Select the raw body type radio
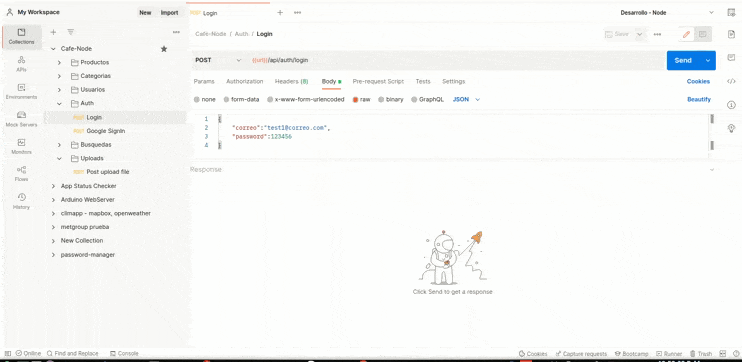The height and width of the screenshot is (362, 742). 355,99
